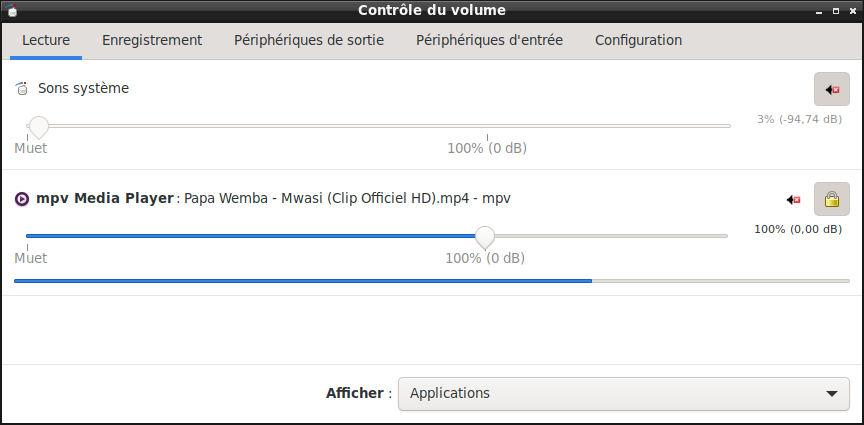Screen dimensions: 864x425
Task: Select the Configuration tab
Action: pyautogui.click(x=639, y=40)
